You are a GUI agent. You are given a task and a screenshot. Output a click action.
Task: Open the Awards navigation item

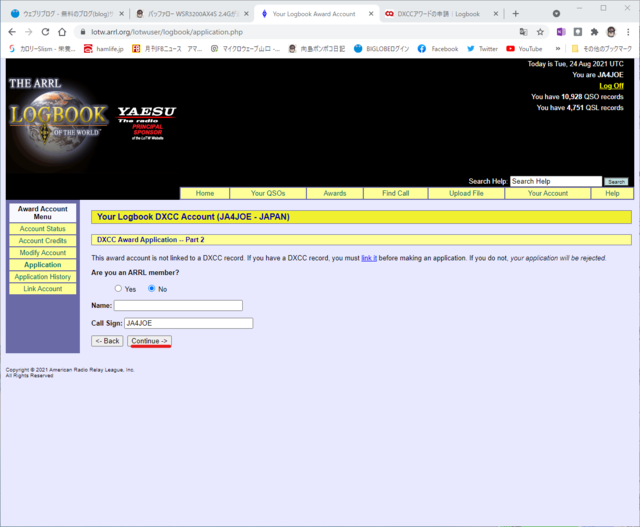pos(335,193)
